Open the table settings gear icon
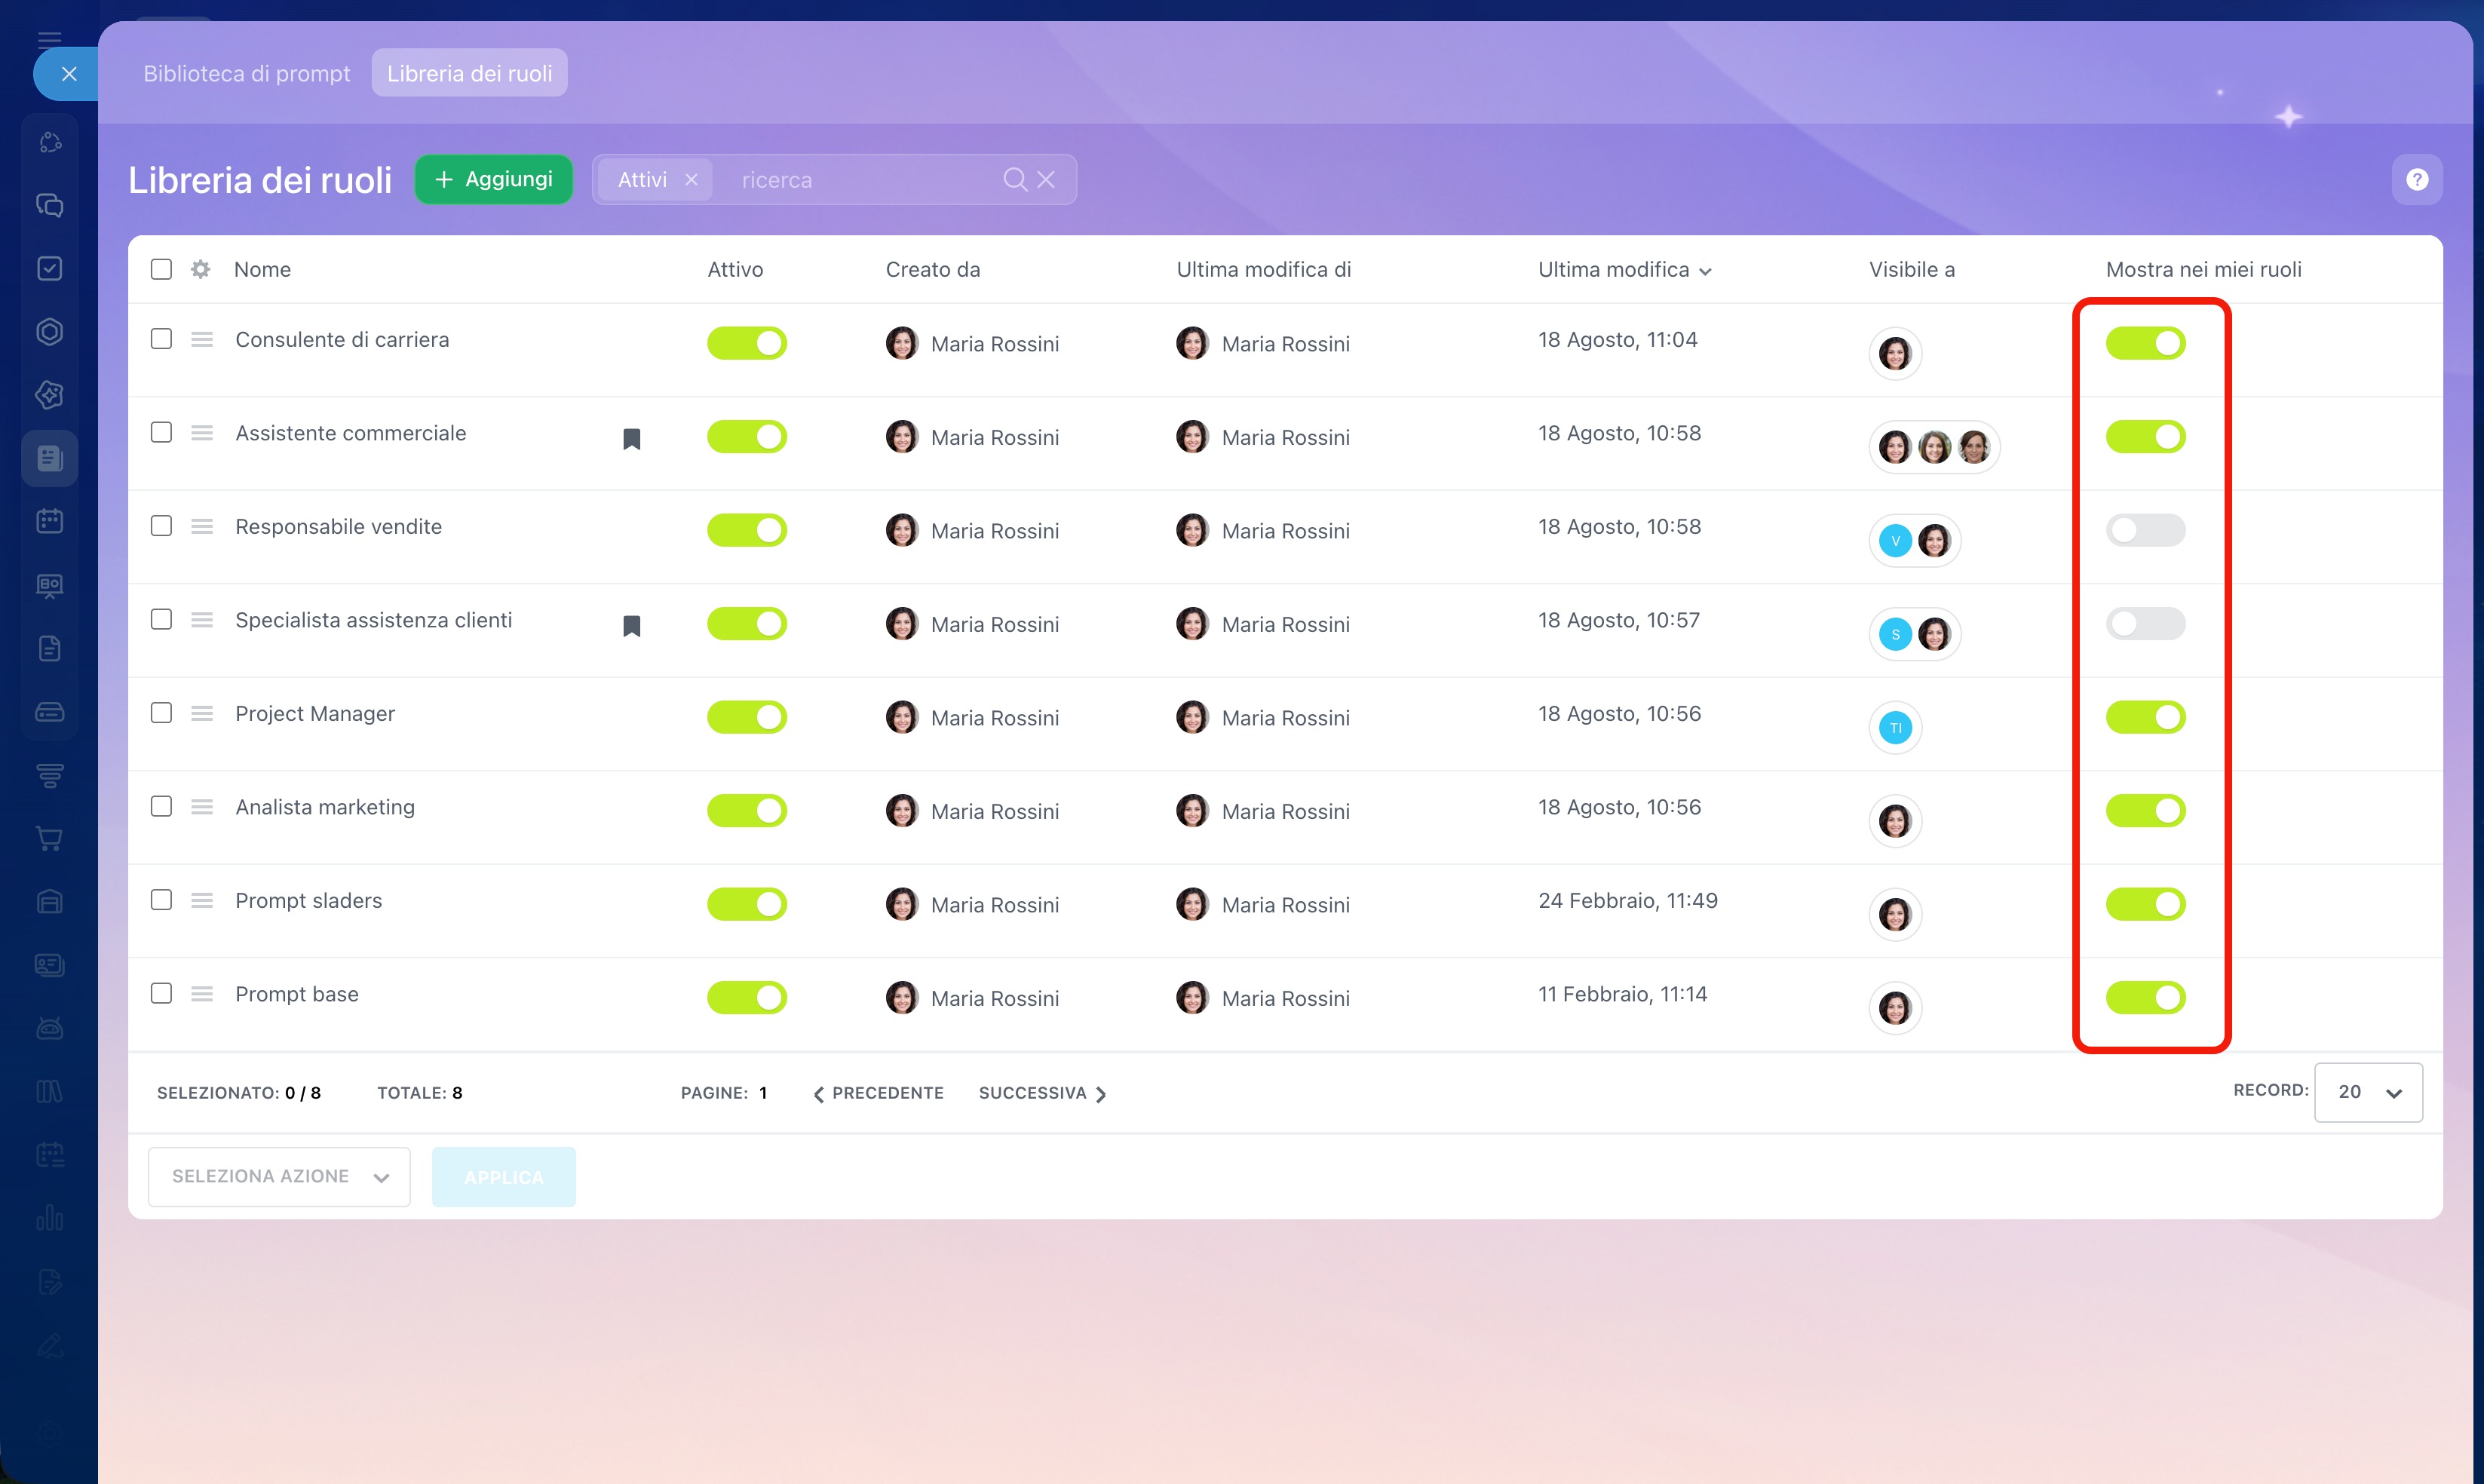Image resolution: width=2484 pixels, height=1484 pixels. point(201,269)
